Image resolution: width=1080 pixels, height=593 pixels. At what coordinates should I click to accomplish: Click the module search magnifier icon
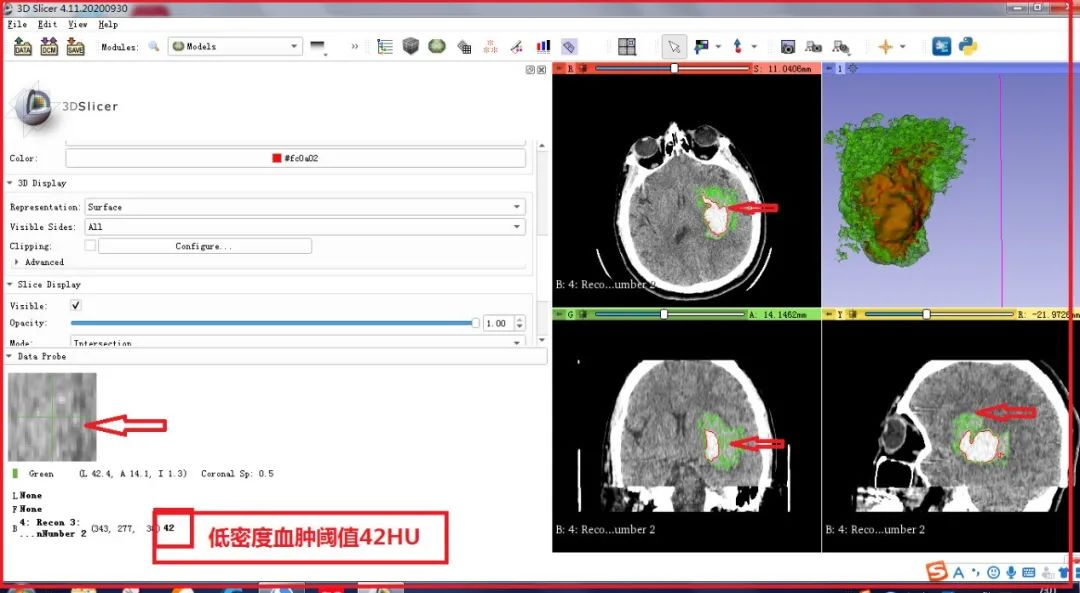pyautogui.click(x=154, y=46)
